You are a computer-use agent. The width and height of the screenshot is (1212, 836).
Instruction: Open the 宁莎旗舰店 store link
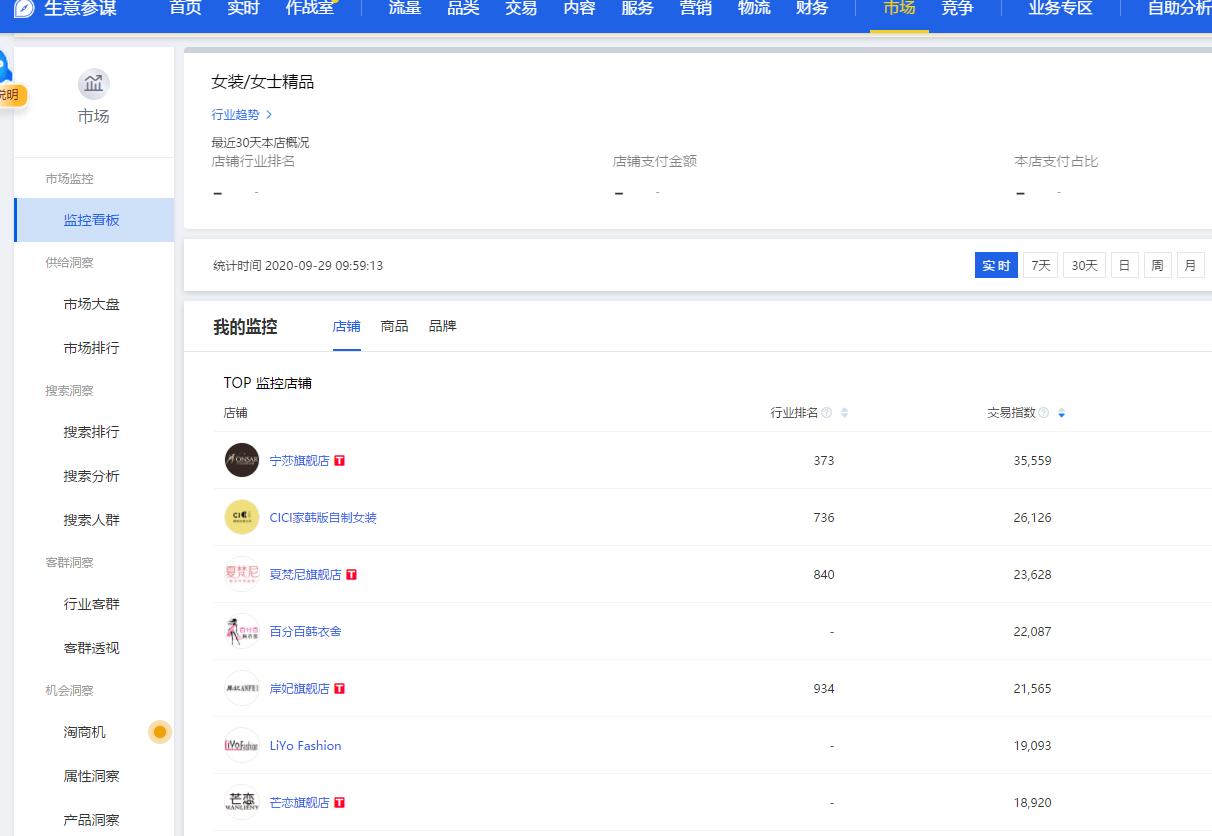(300, 460)
